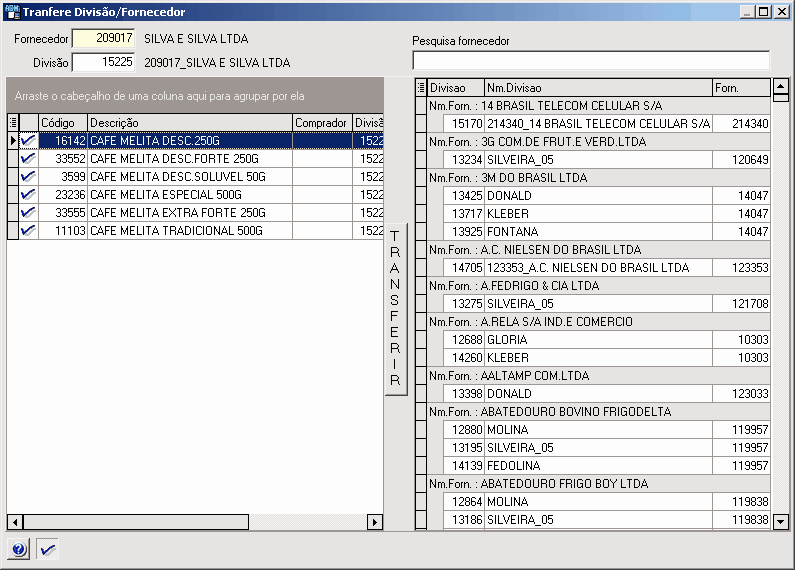Image resolution: width=795 pixels, height=570 pixels.
Task: Sort by Forn. column header
Action: tap(741, 88)
